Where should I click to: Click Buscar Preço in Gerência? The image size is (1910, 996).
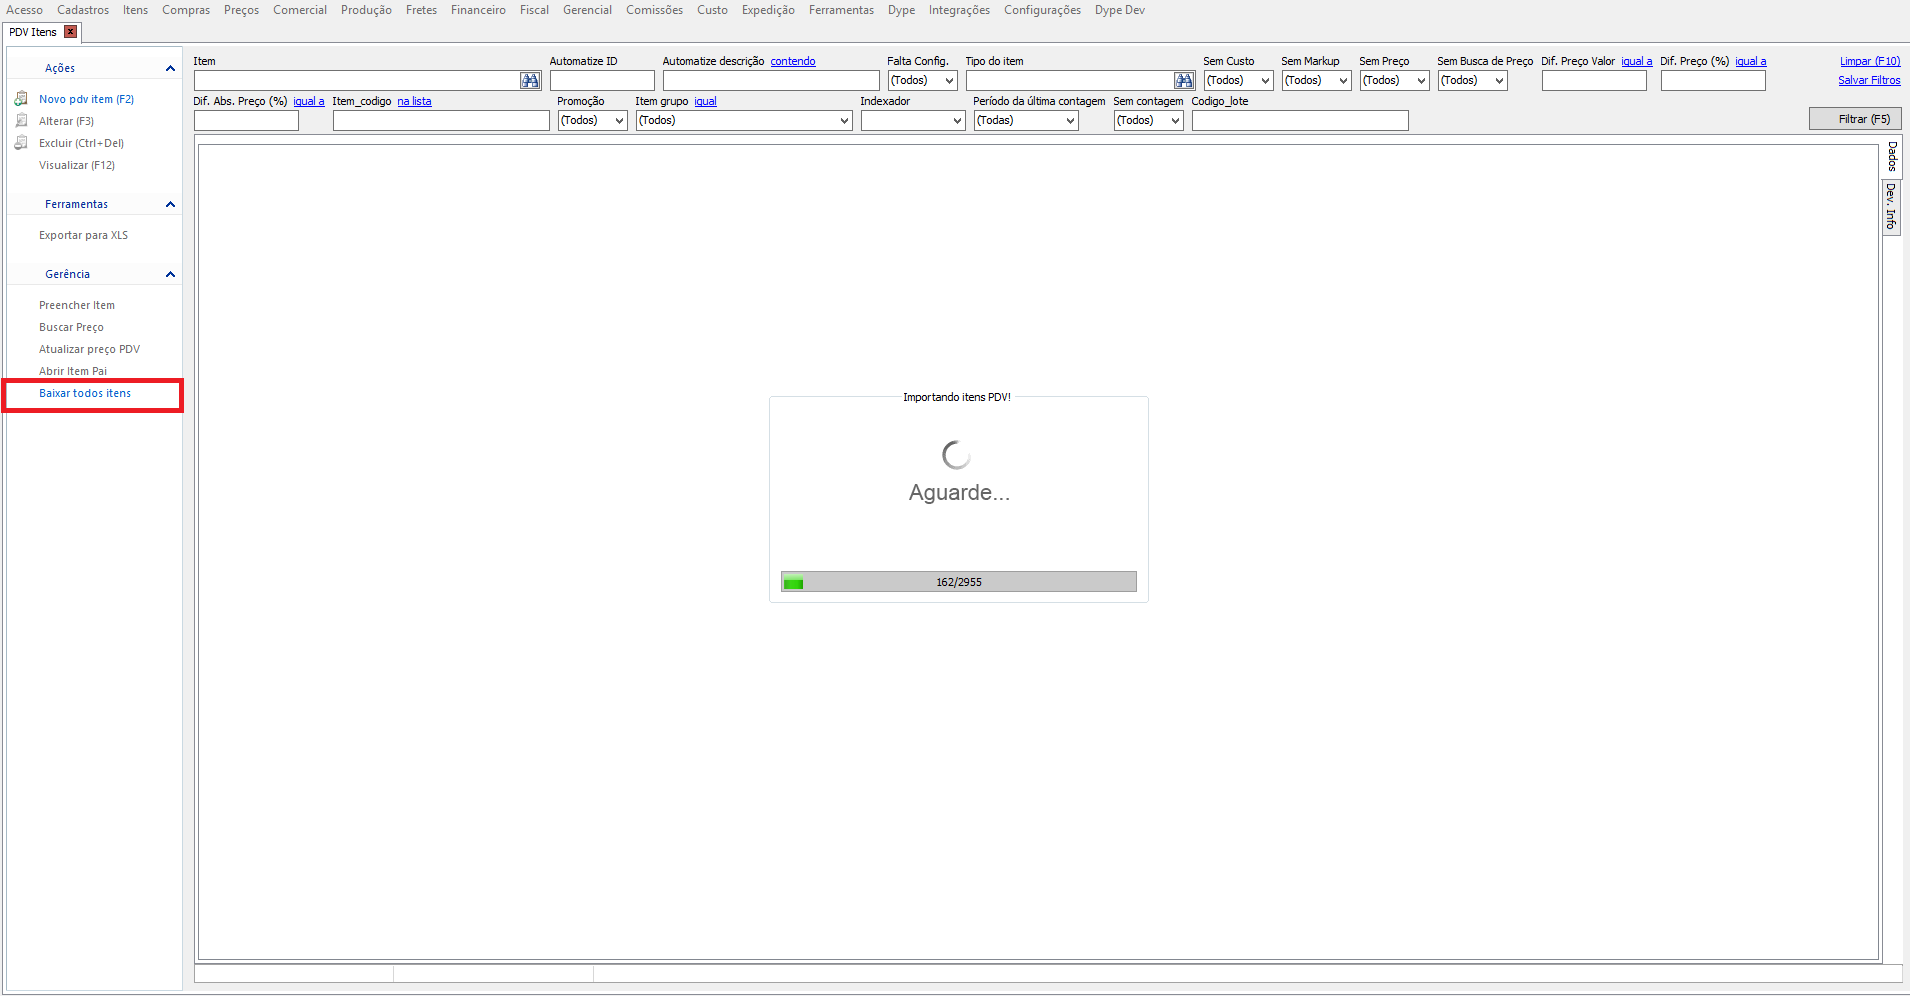[x=71, y=327]
